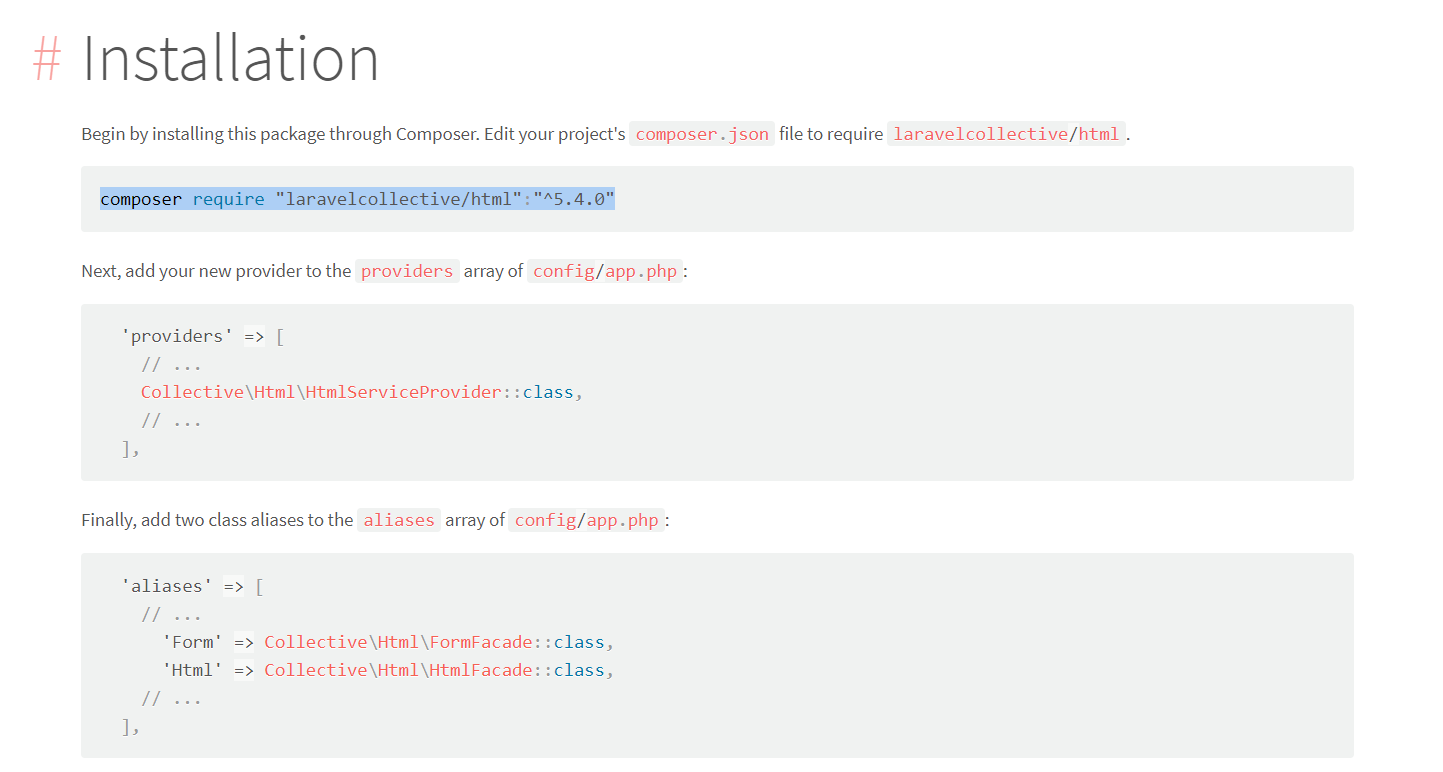
Task: Click the laravelcollective/html inline code
Action: coord(1007,134)
